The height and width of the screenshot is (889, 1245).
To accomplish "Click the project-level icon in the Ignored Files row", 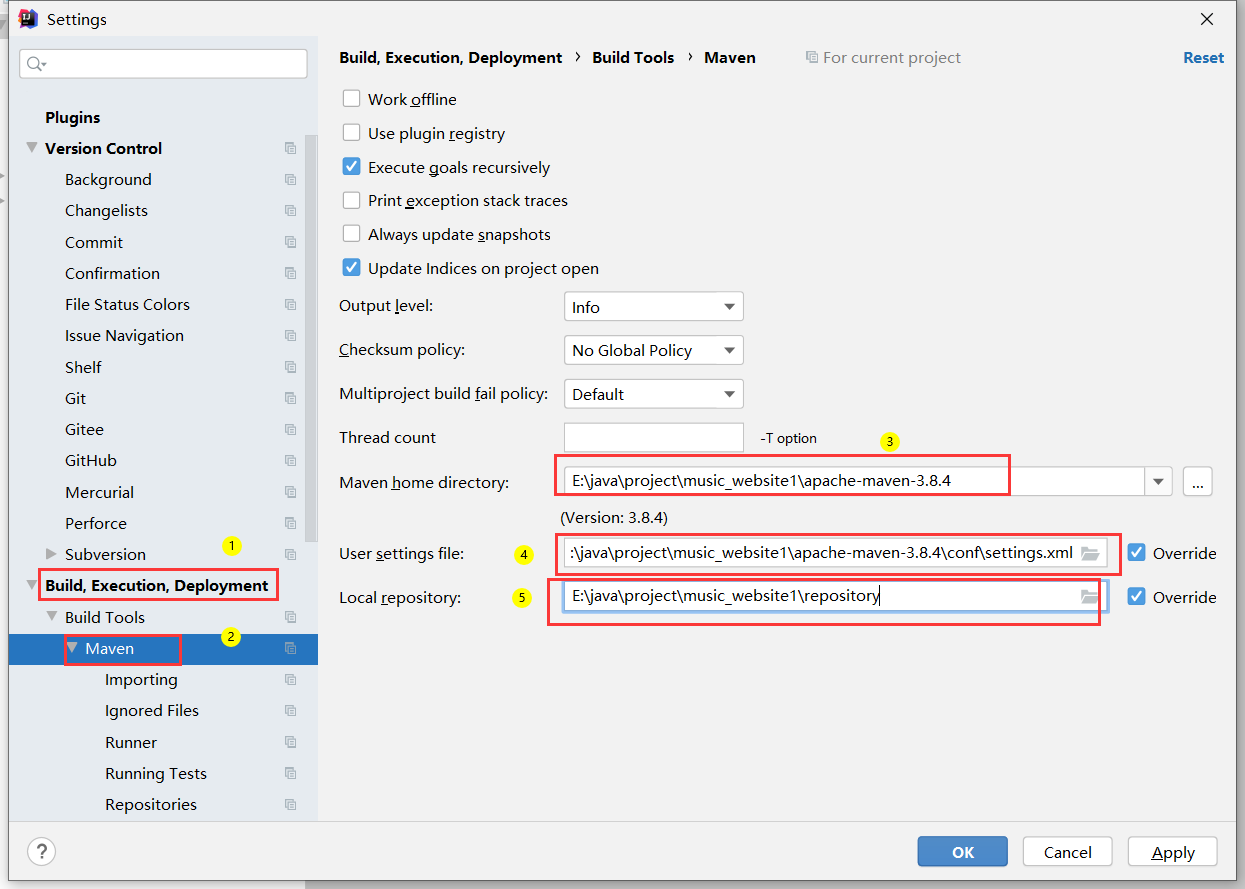I will click(x=290, y=711).
